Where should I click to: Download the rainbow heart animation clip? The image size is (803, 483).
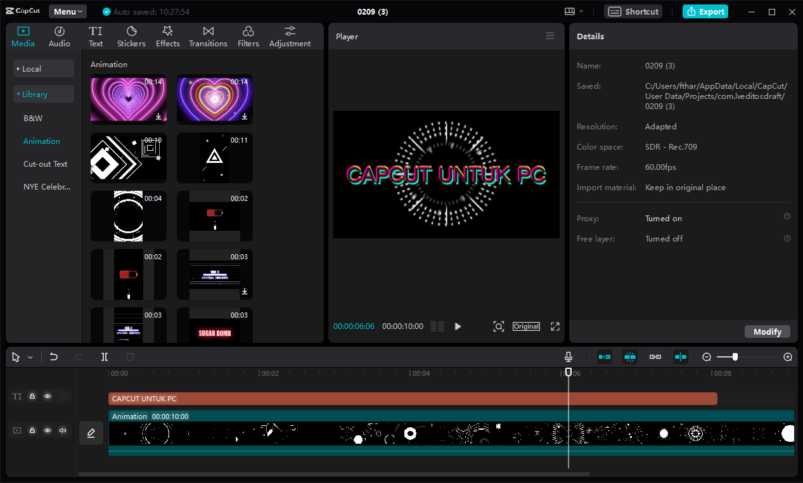[245, 117]
